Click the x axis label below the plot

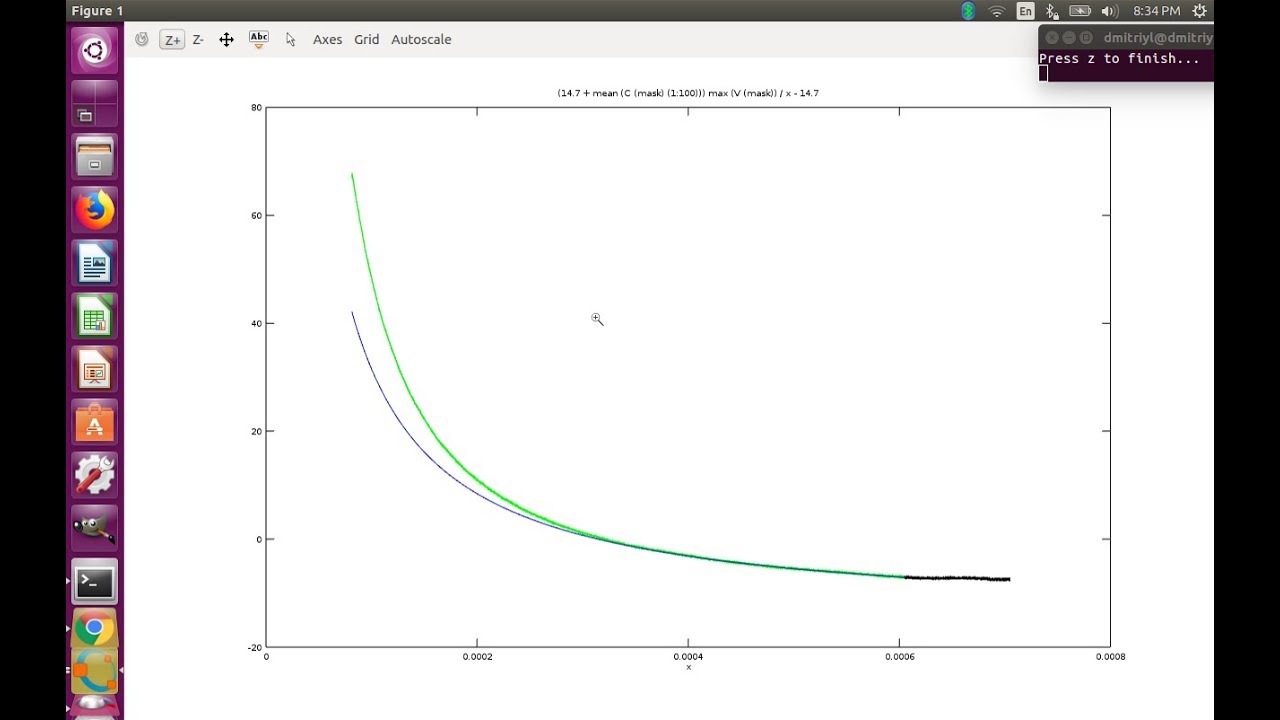tap(688, 667)
